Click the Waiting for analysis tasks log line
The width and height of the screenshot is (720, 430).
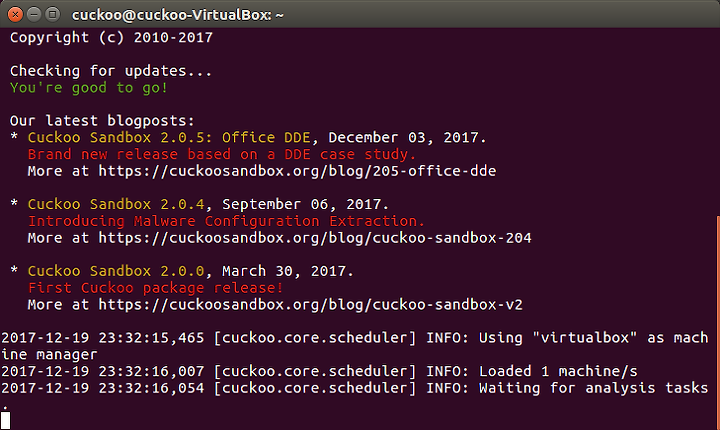[x=354, y=388]
